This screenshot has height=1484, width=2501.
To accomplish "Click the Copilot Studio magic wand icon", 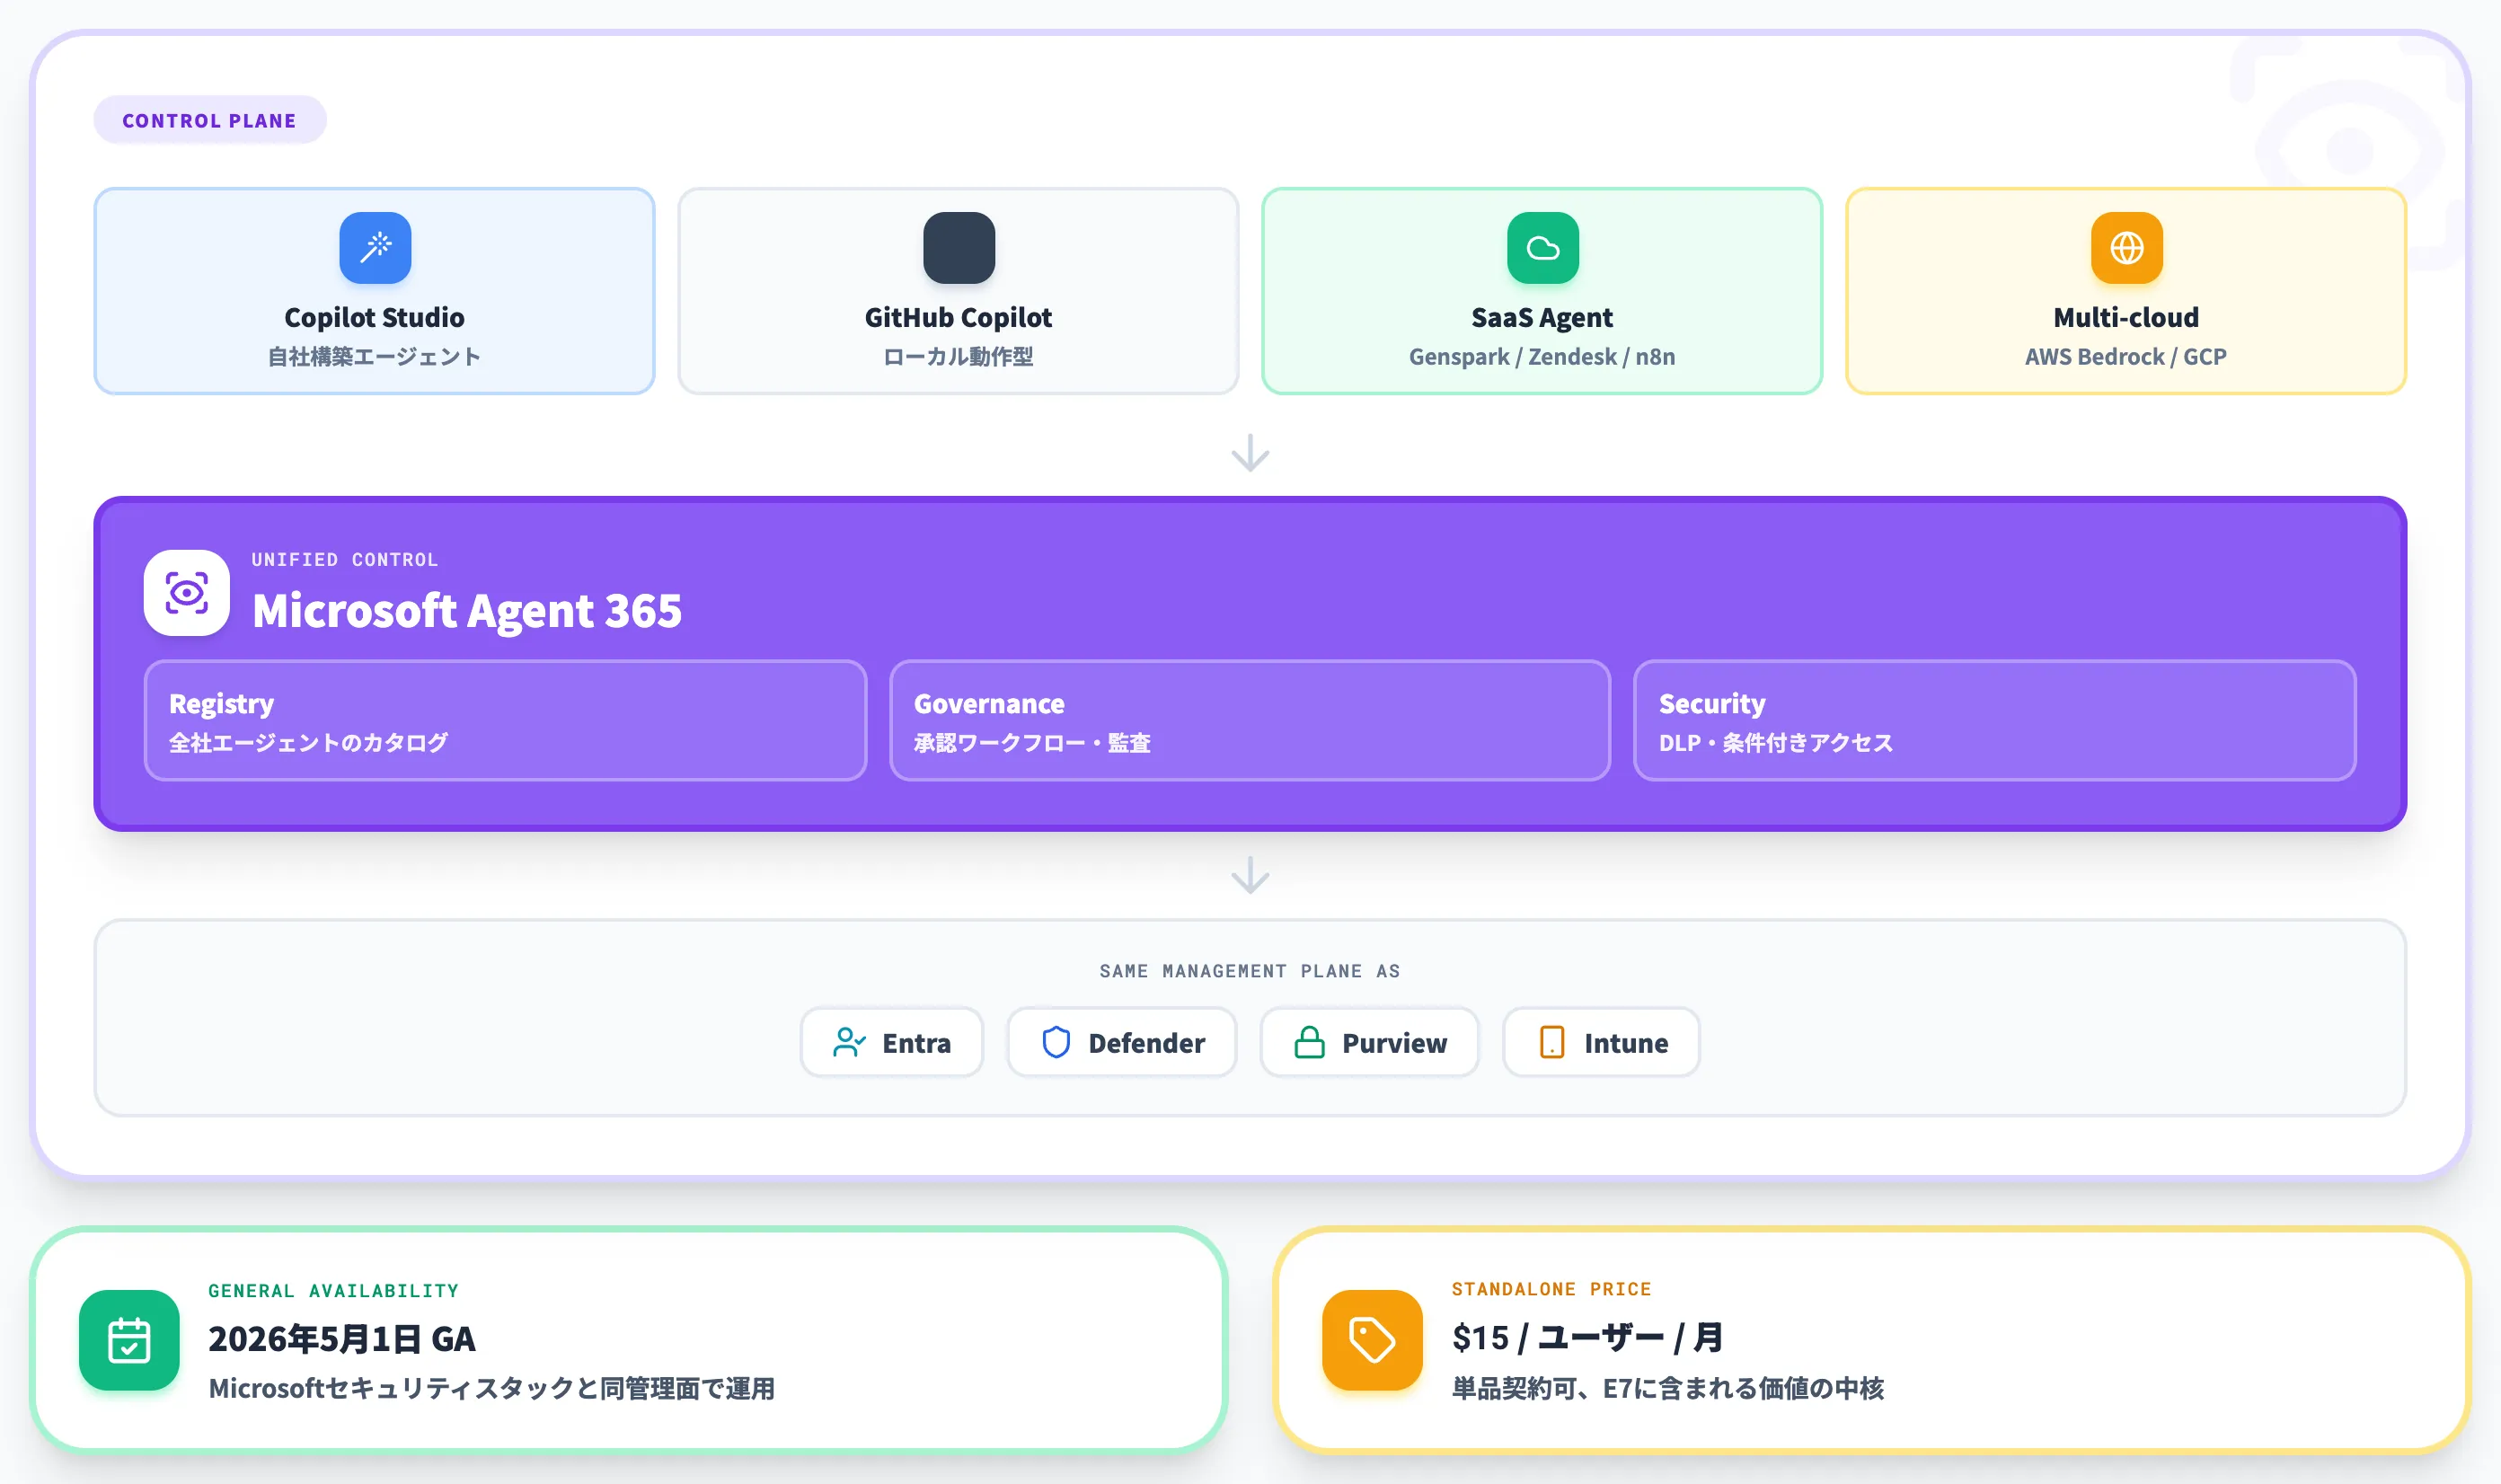I will point(375,248).
